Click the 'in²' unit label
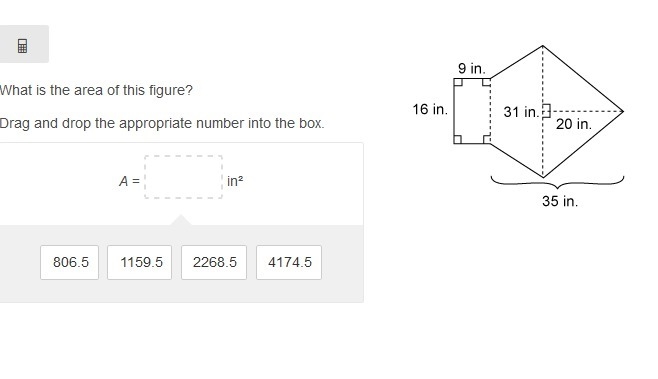 tap(235, 181)
